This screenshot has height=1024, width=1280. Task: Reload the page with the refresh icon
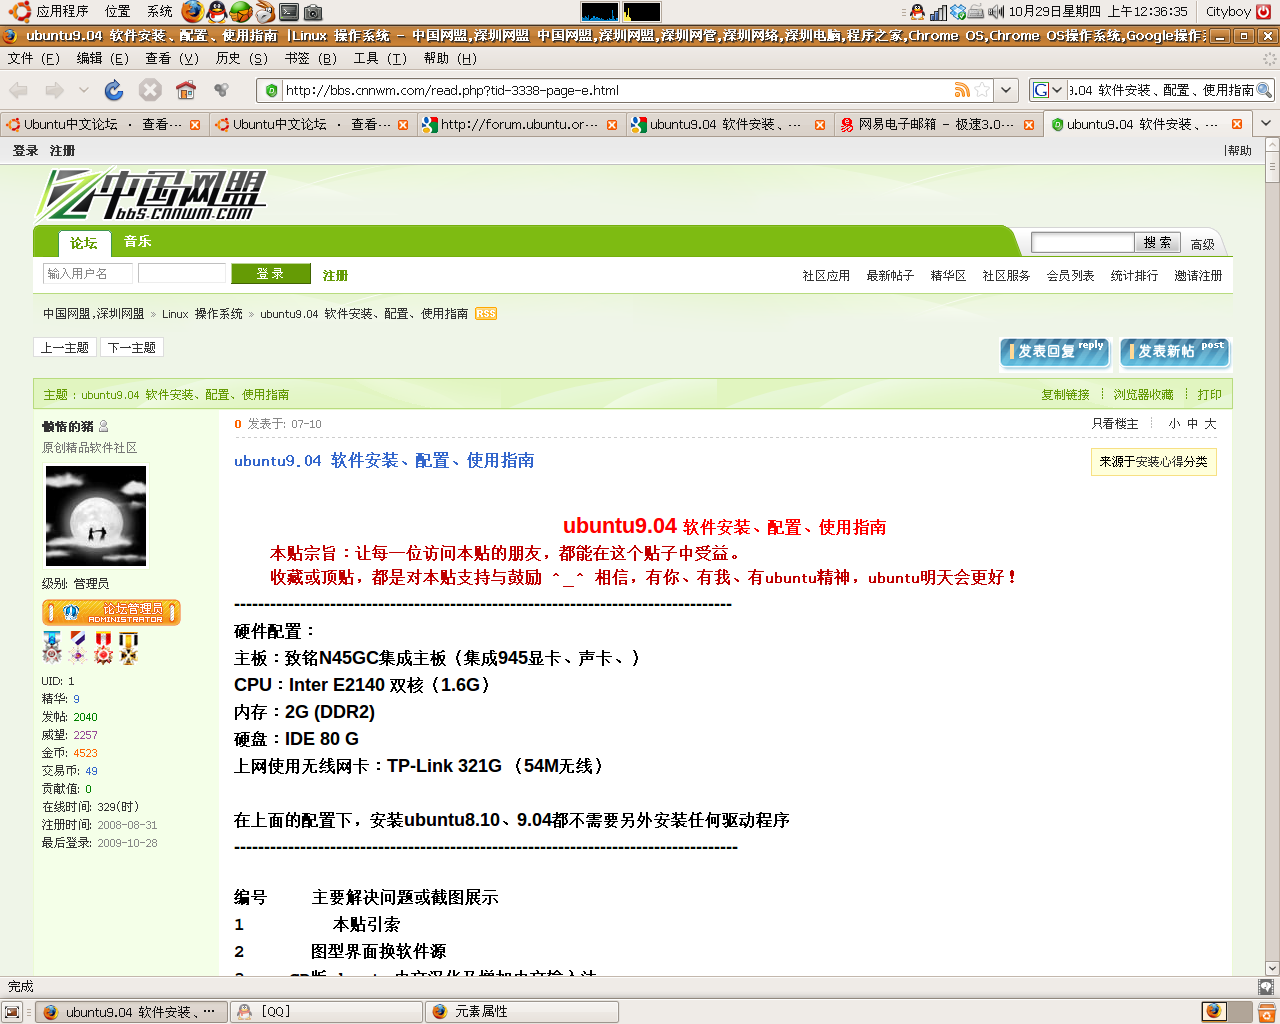point(114,90)
